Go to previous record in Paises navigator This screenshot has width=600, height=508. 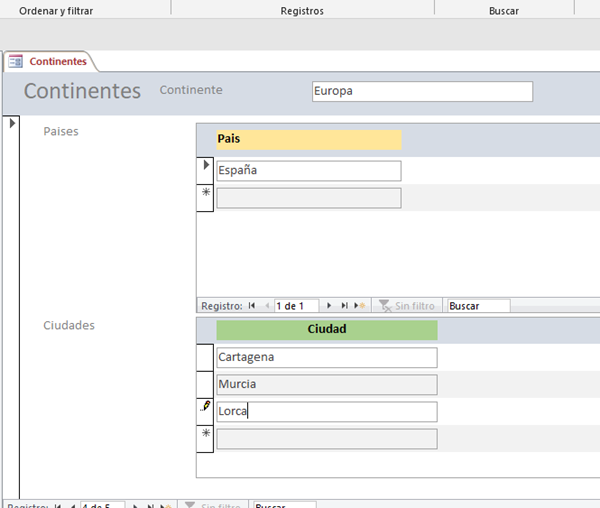click(266, 306)
